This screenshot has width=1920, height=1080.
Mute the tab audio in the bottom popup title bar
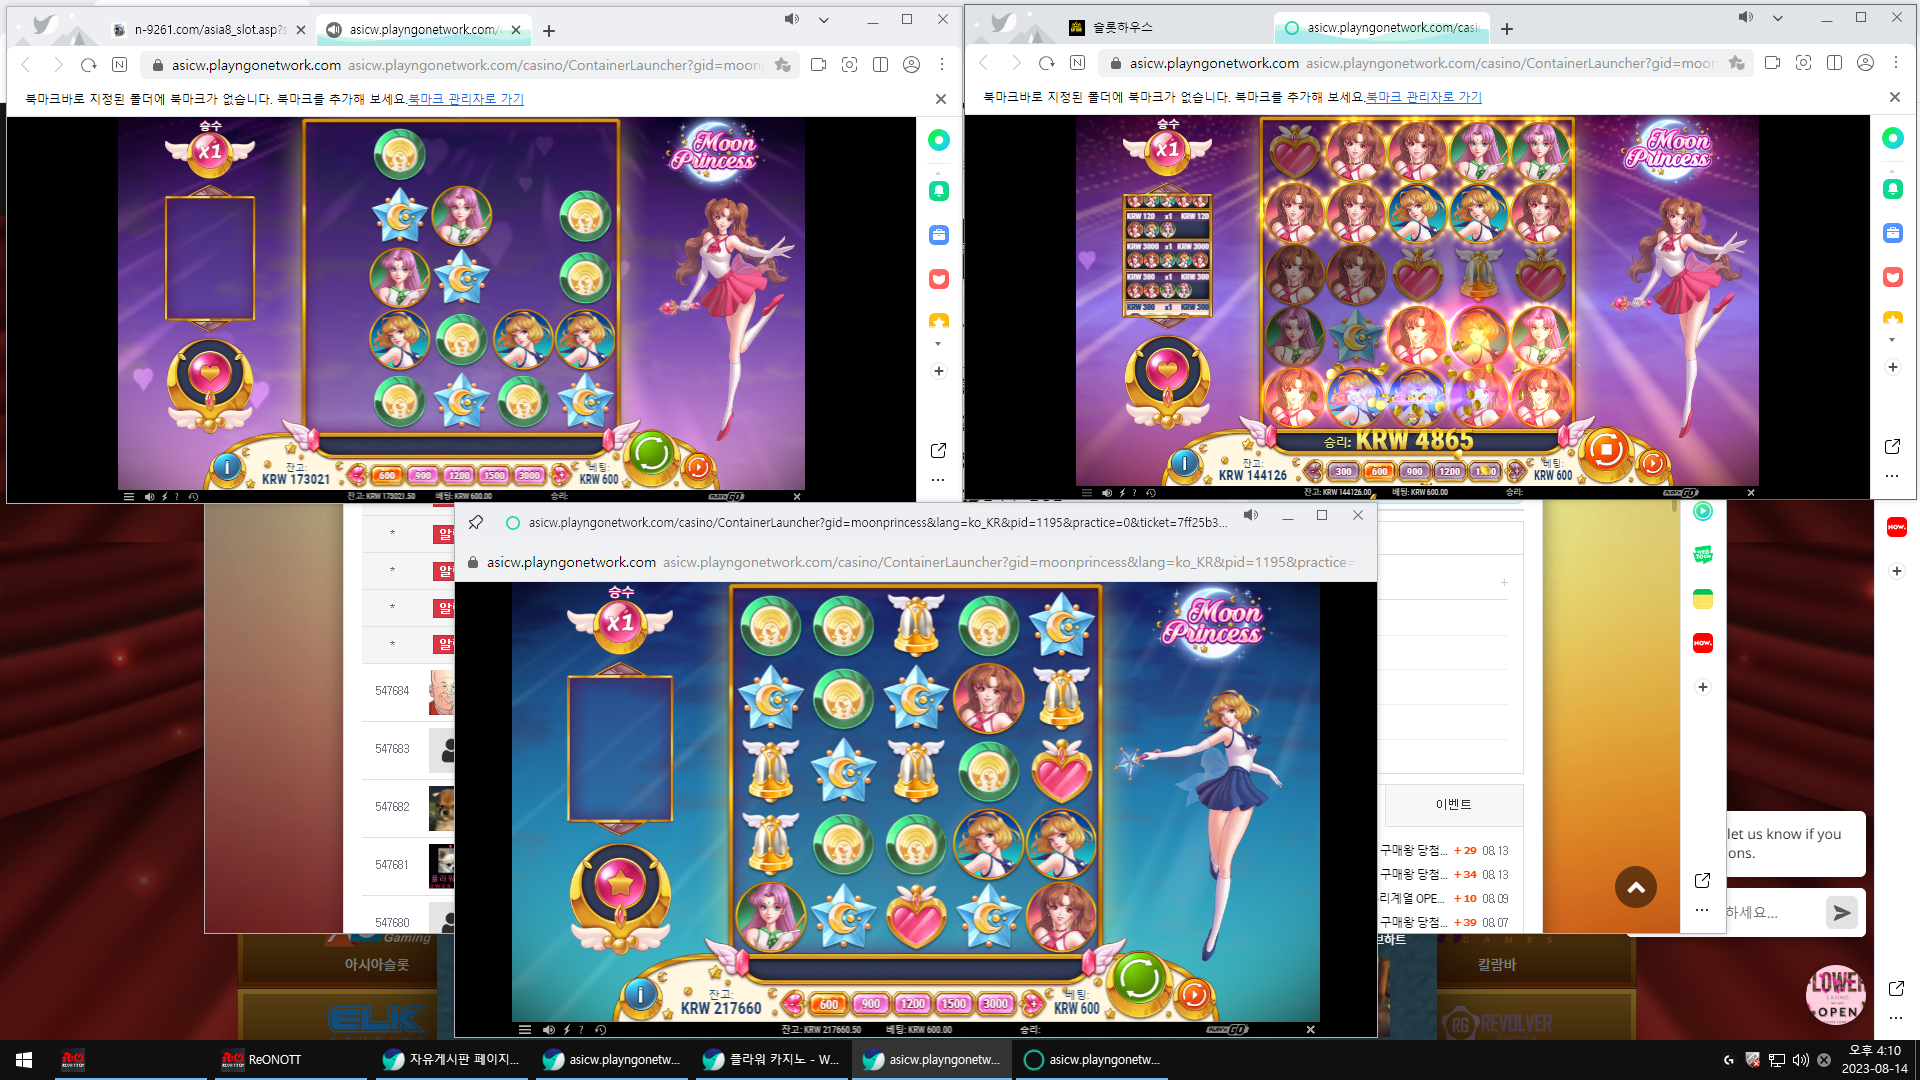1251,515
